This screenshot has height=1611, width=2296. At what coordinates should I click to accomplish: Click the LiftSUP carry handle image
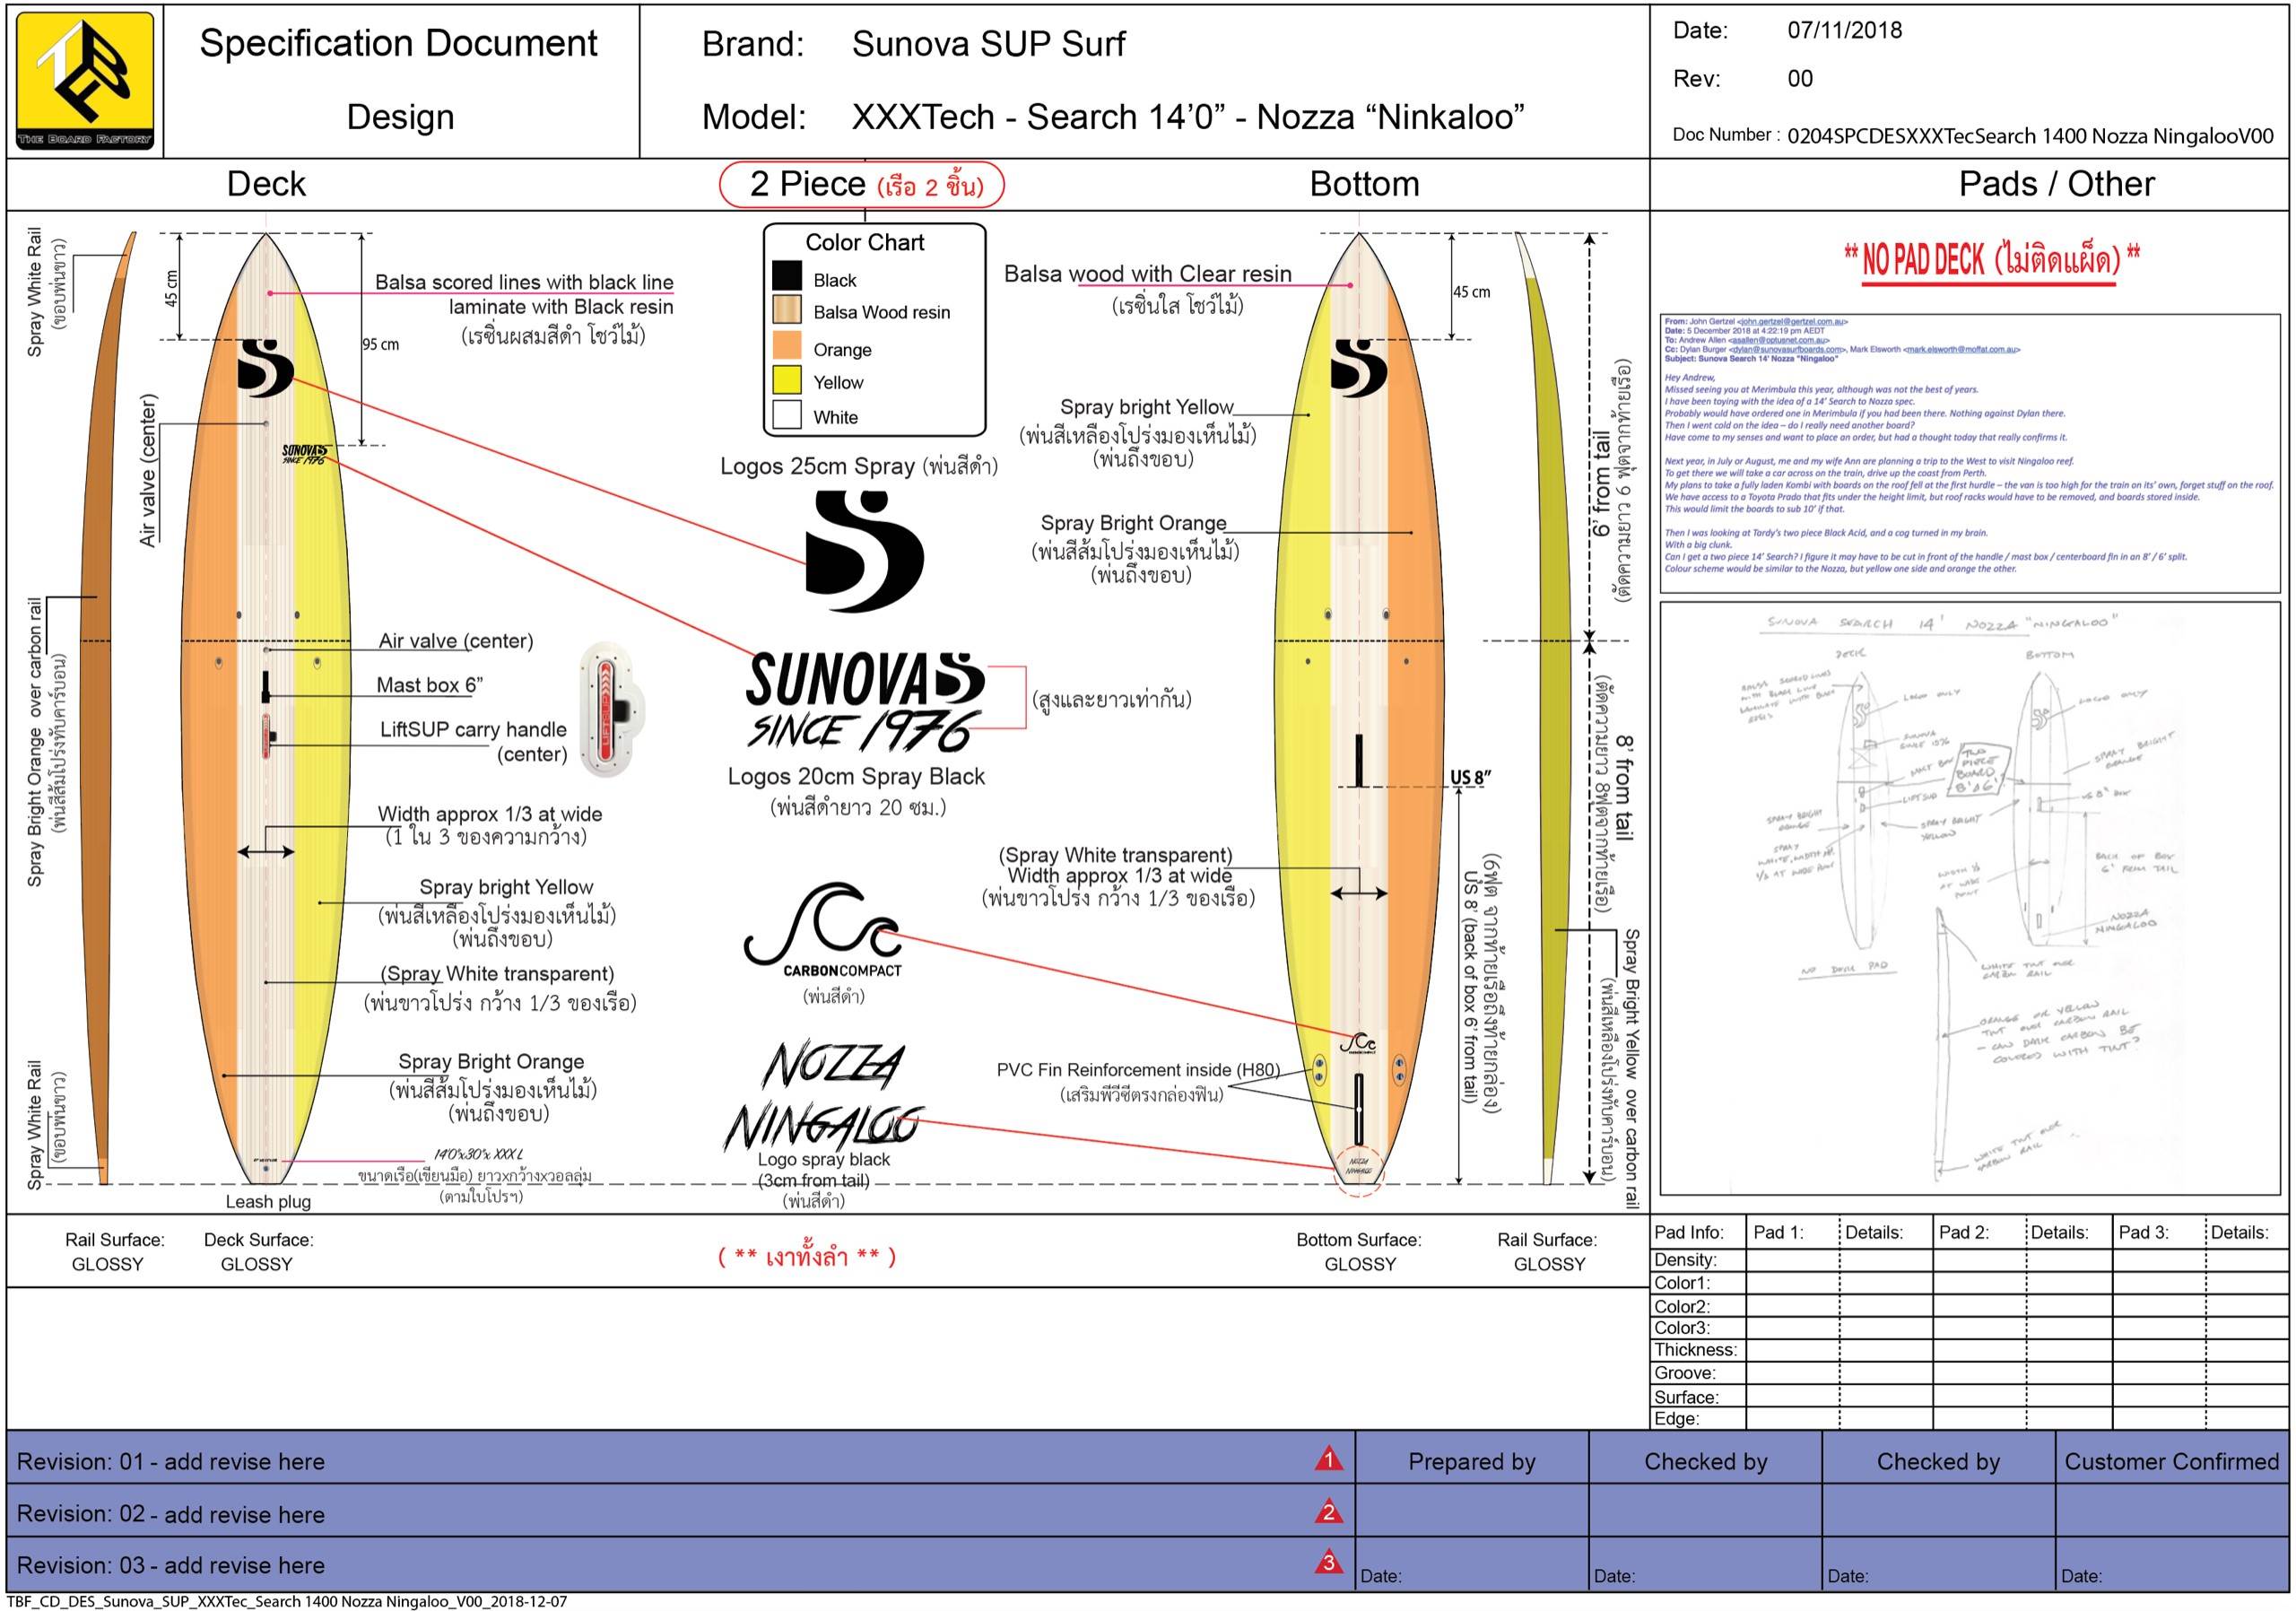click(612, 709)
